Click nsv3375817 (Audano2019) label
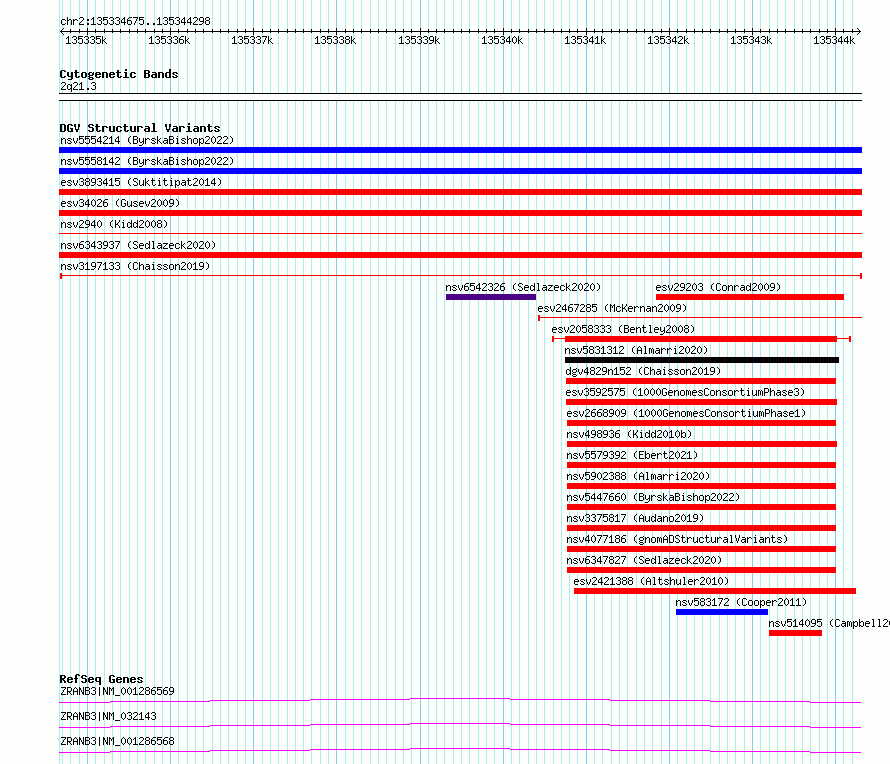The image size is (890, 764). [635, 518]
